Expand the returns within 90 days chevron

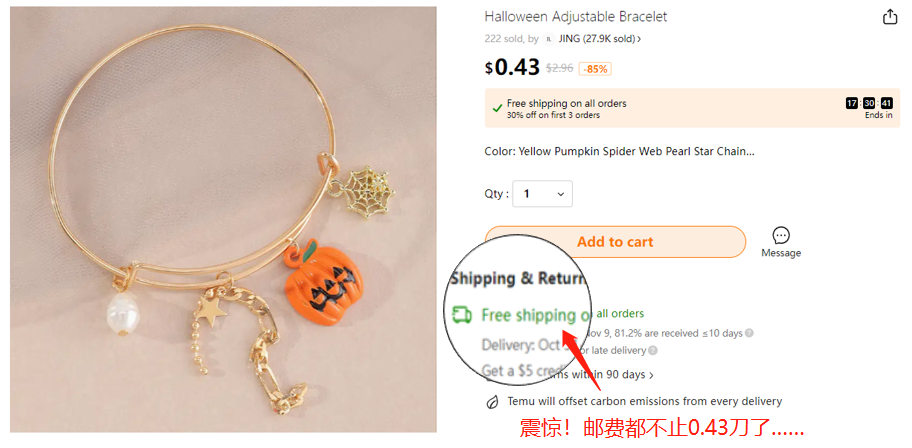pyautogui.click(x=651, y=375)
